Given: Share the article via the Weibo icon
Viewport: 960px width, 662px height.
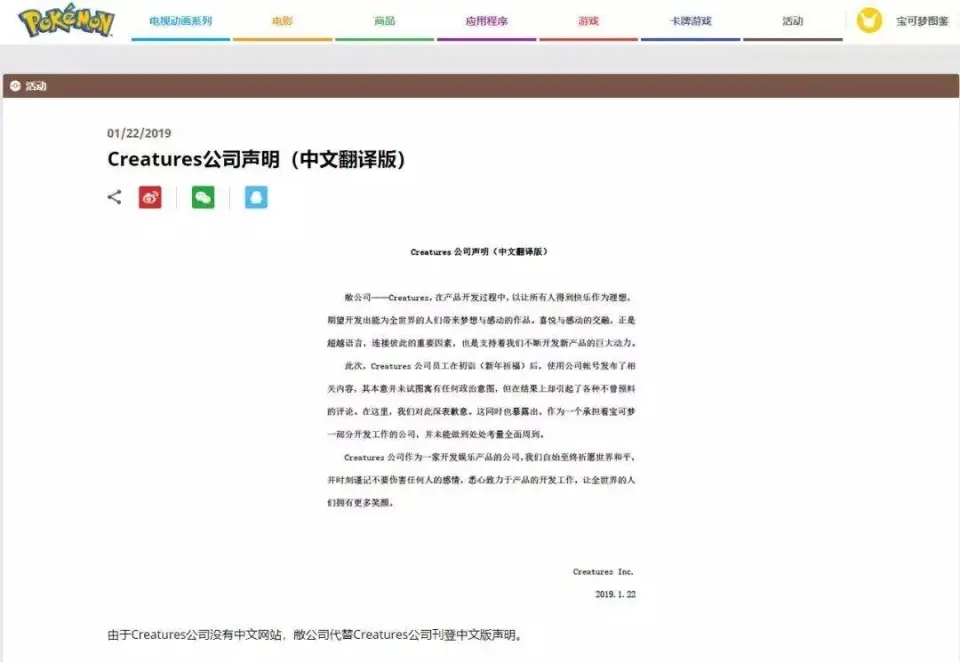Looking at the screenshot, I should coord(149,197).
